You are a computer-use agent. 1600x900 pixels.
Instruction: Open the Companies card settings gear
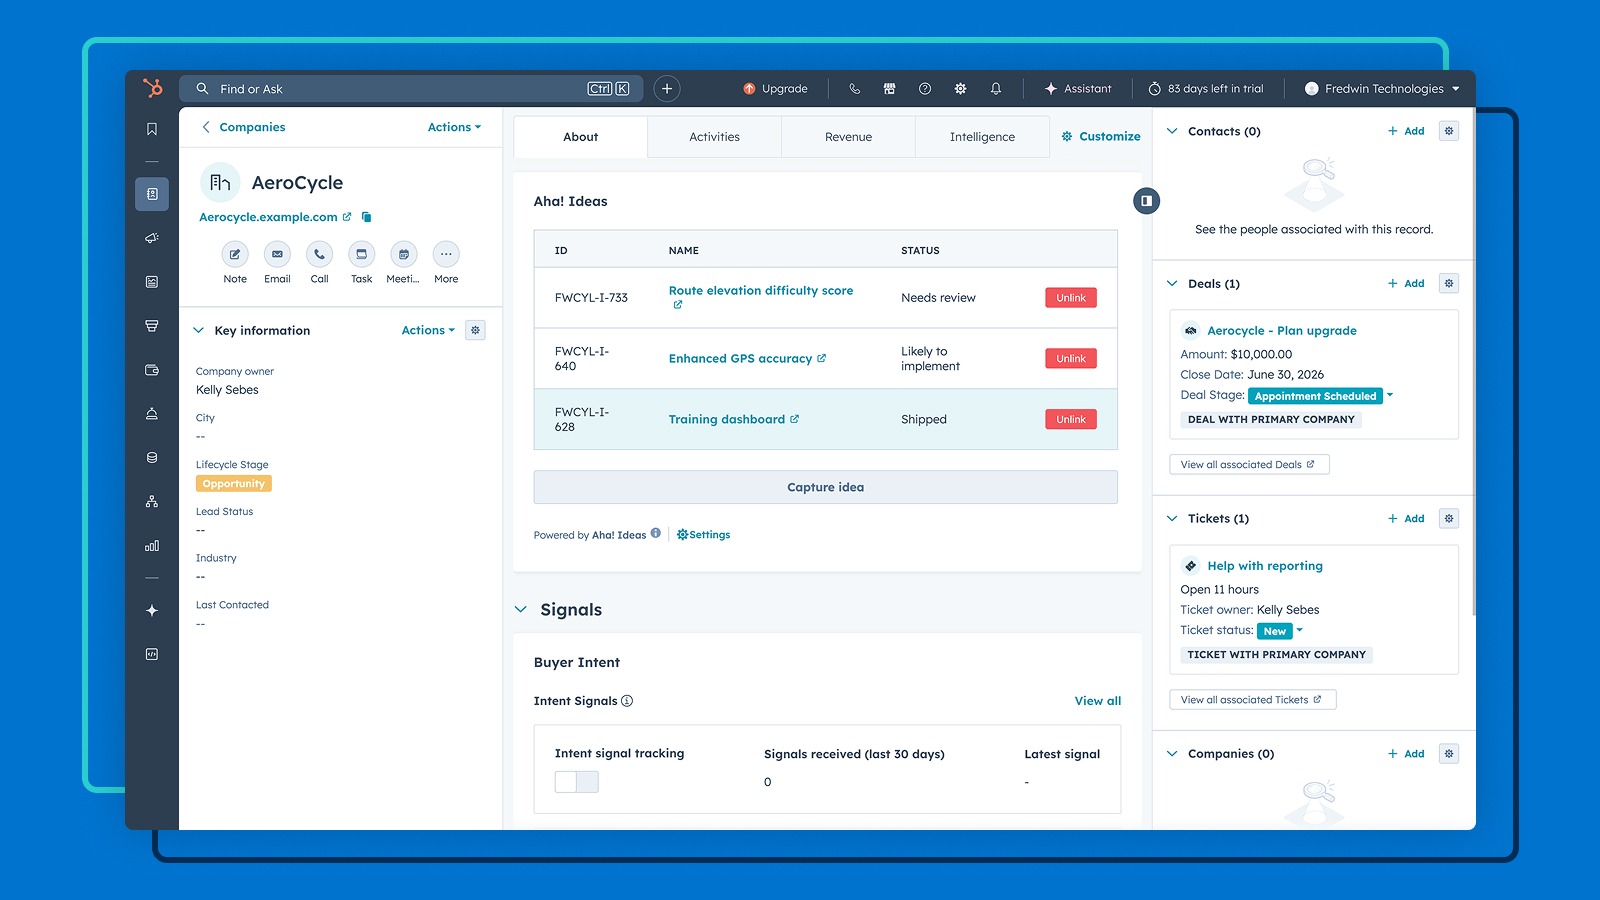(1449, 753)
